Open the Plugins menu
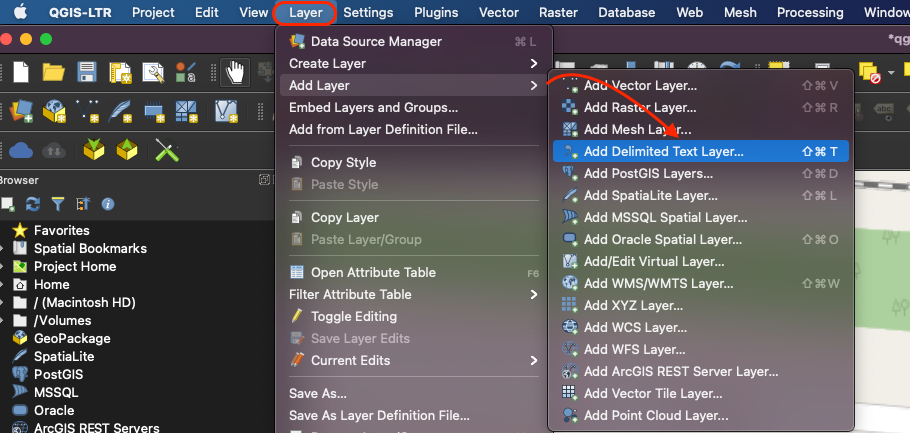 coord(436,12)
